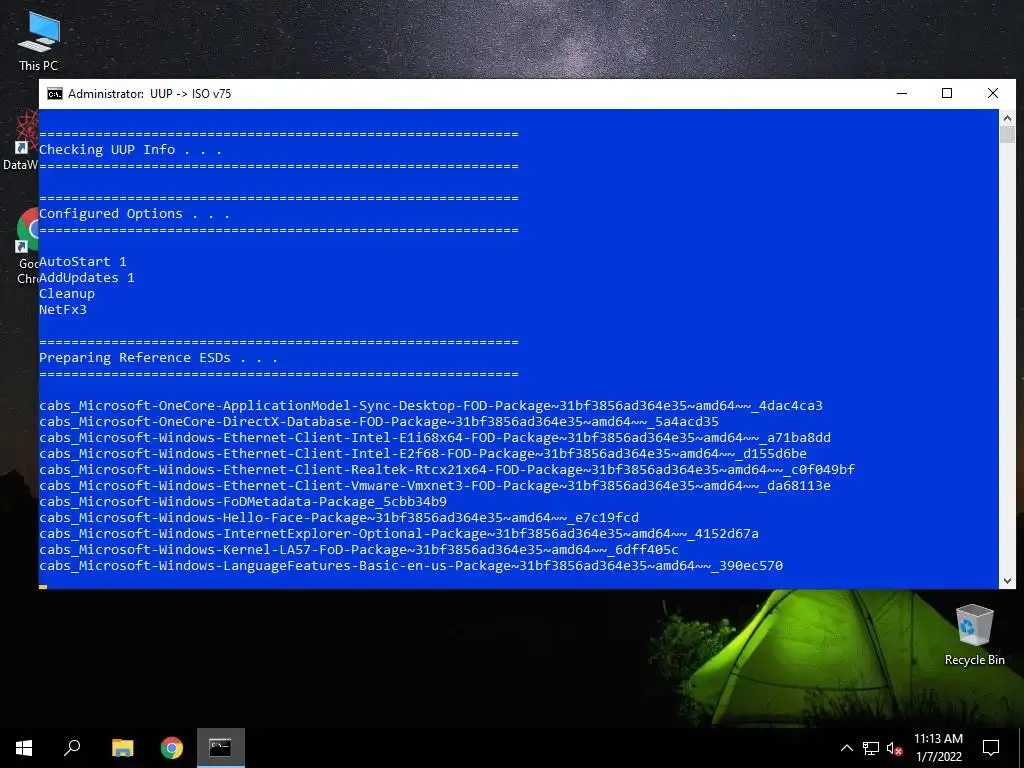This screenshot has width=1024, height=768.
Task: Click the FoDMetadata-Package_5cbb34b9 line
Action: tap(243, 502)
